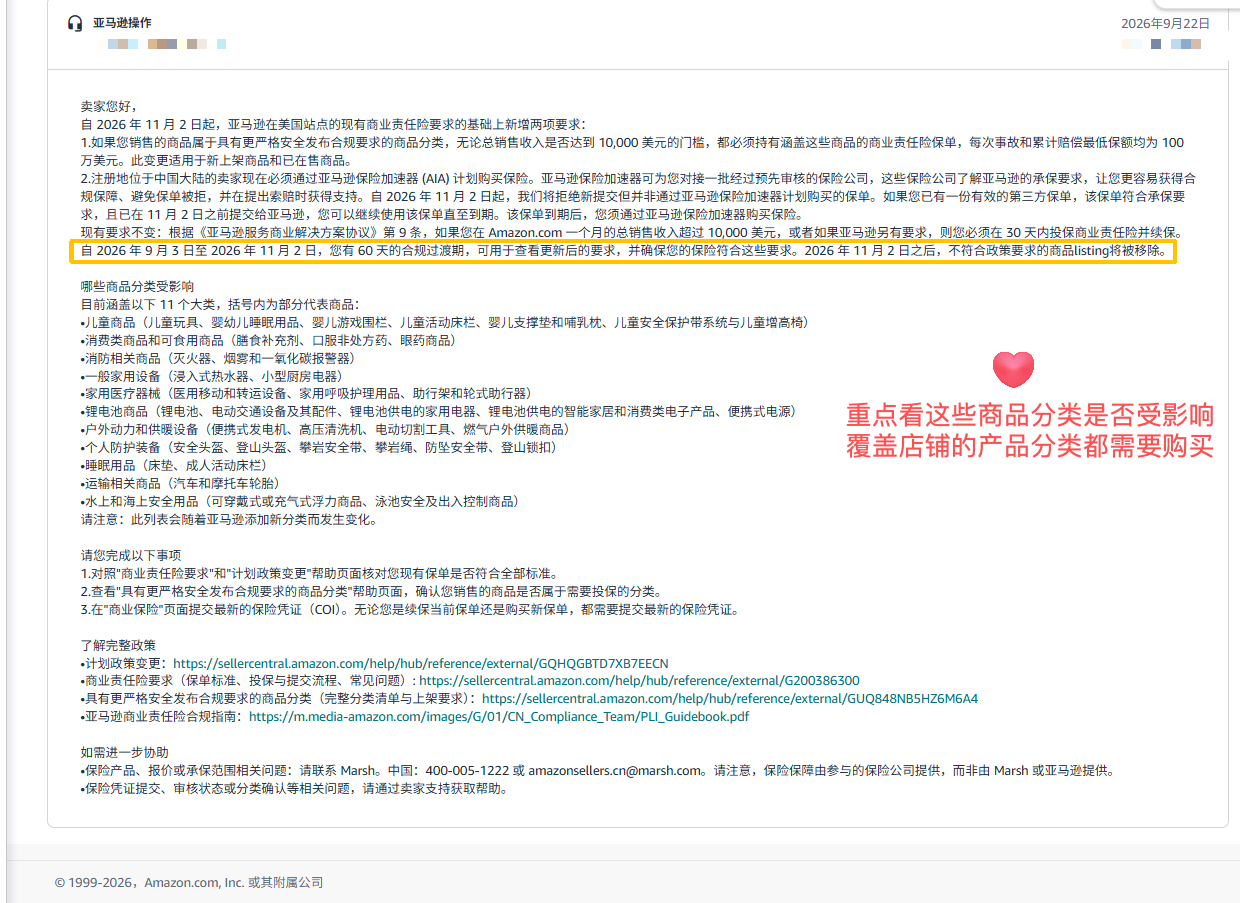
Task: Open the 商业责任险要求 link ending G200386300
Action: click(x=639, y=681)
